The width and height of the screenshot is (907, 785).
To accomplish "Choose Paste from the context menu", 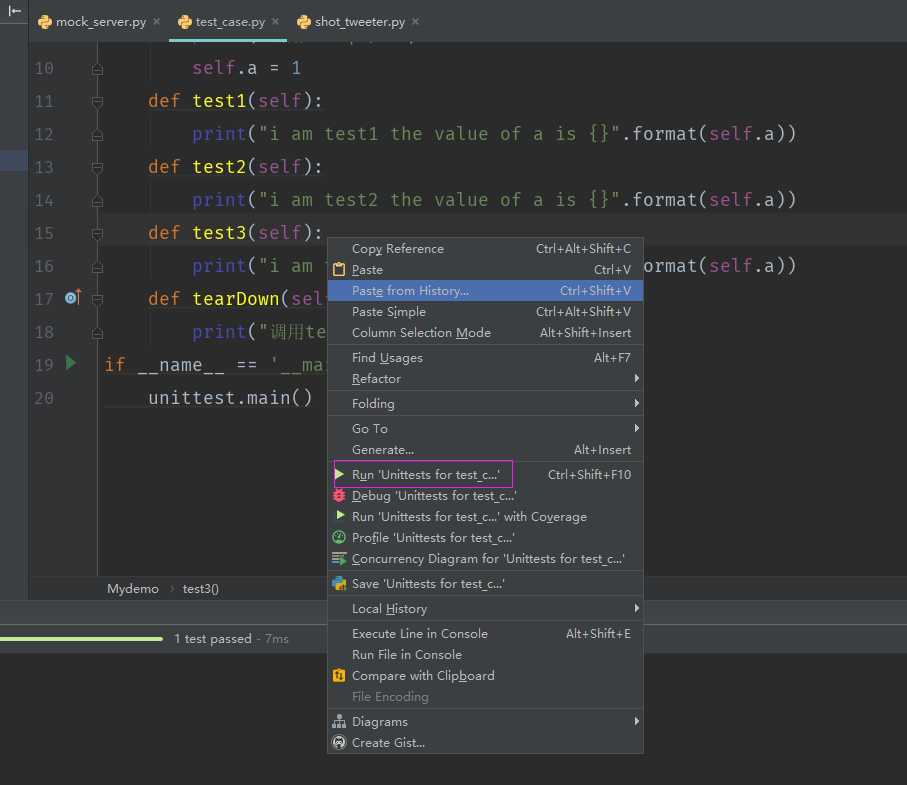I will (485, 270).
